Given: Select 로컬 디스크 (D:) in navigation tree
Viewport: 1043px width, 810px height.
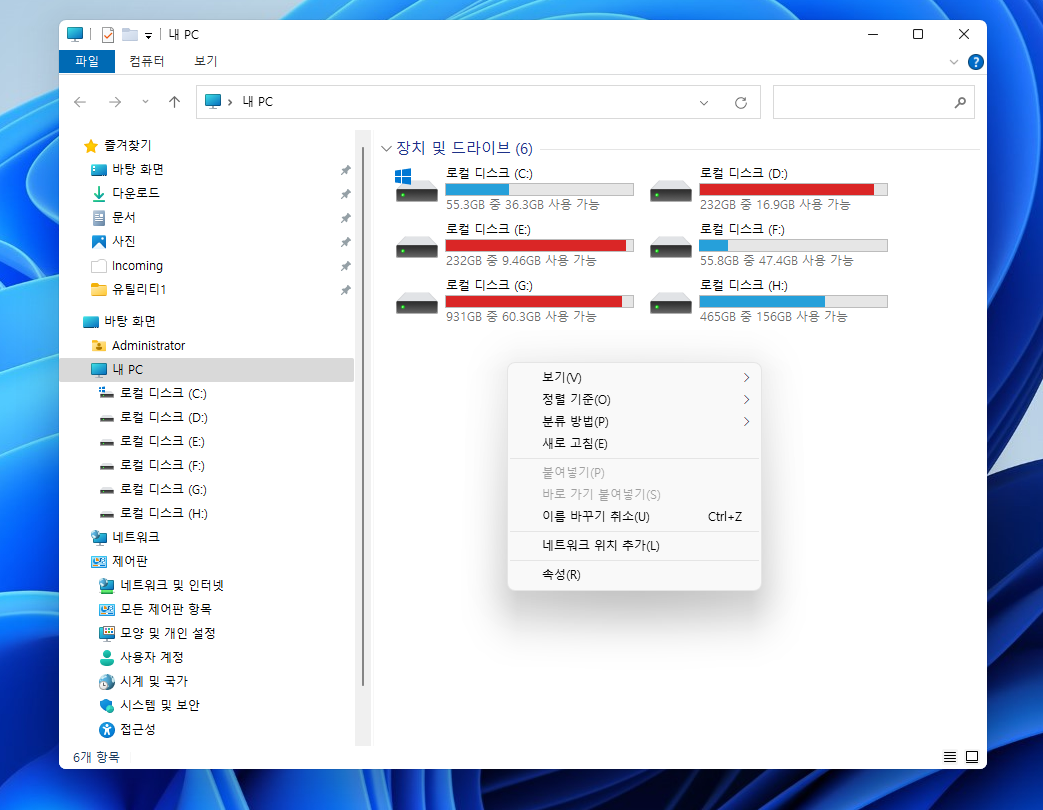Looking at the screenshot, I should pyautogui.click(x=163, y=418).
